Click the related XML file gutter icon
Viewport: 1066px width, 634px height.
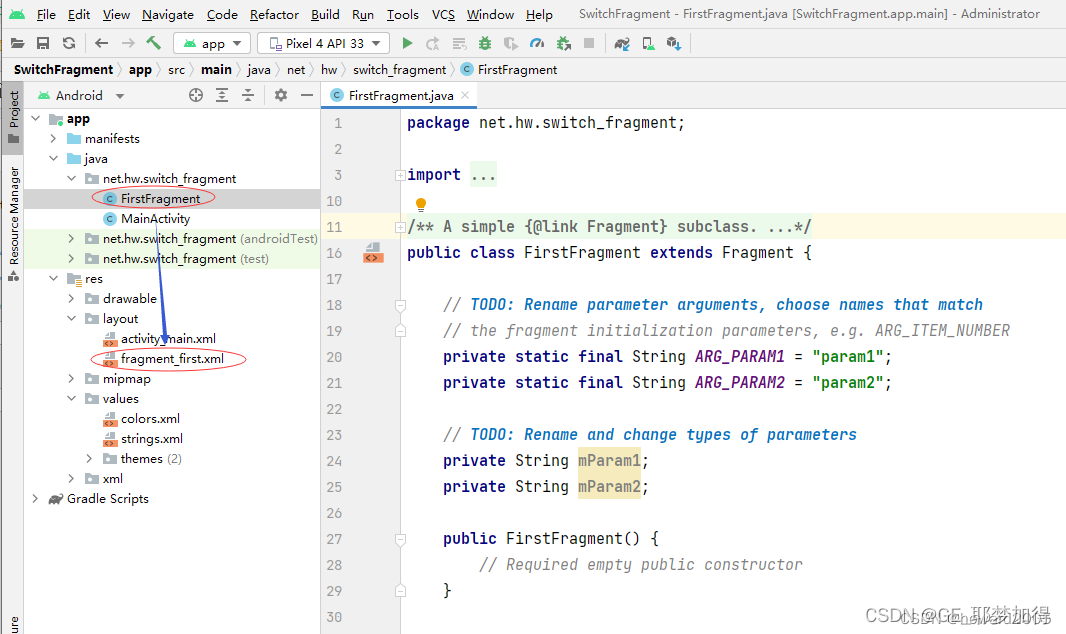[373, 253]
